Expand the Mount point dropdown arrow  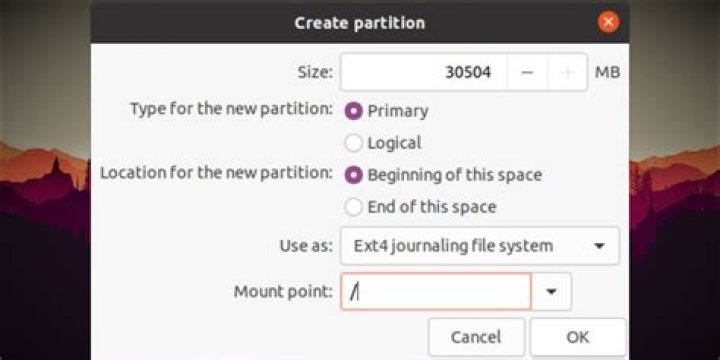pyautogui.click(x=551, y=292)
